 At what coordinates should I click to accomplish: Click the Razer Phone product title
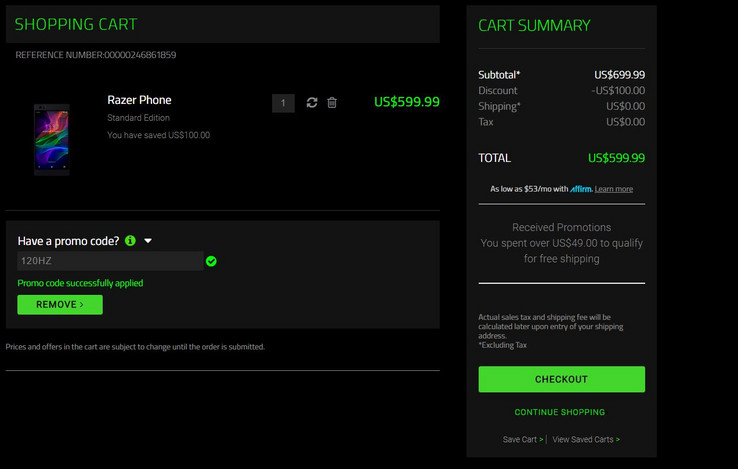tap(139, 100)
